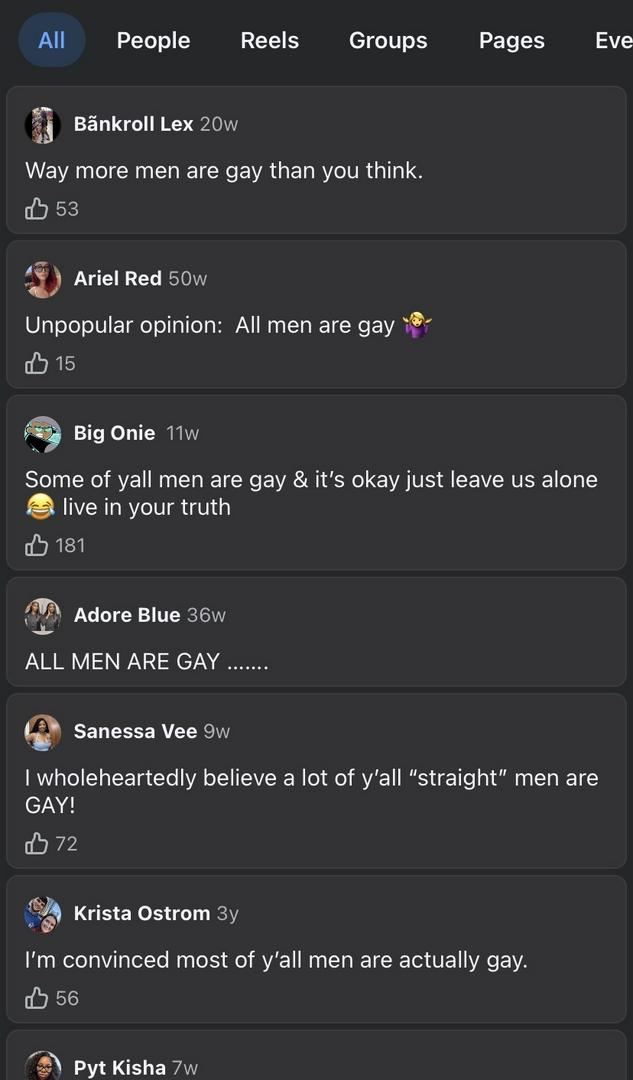The height and width of the screenshot is (1080, 633).
Task: Open Big Onie's profile avatar
Action: point(43,434)
